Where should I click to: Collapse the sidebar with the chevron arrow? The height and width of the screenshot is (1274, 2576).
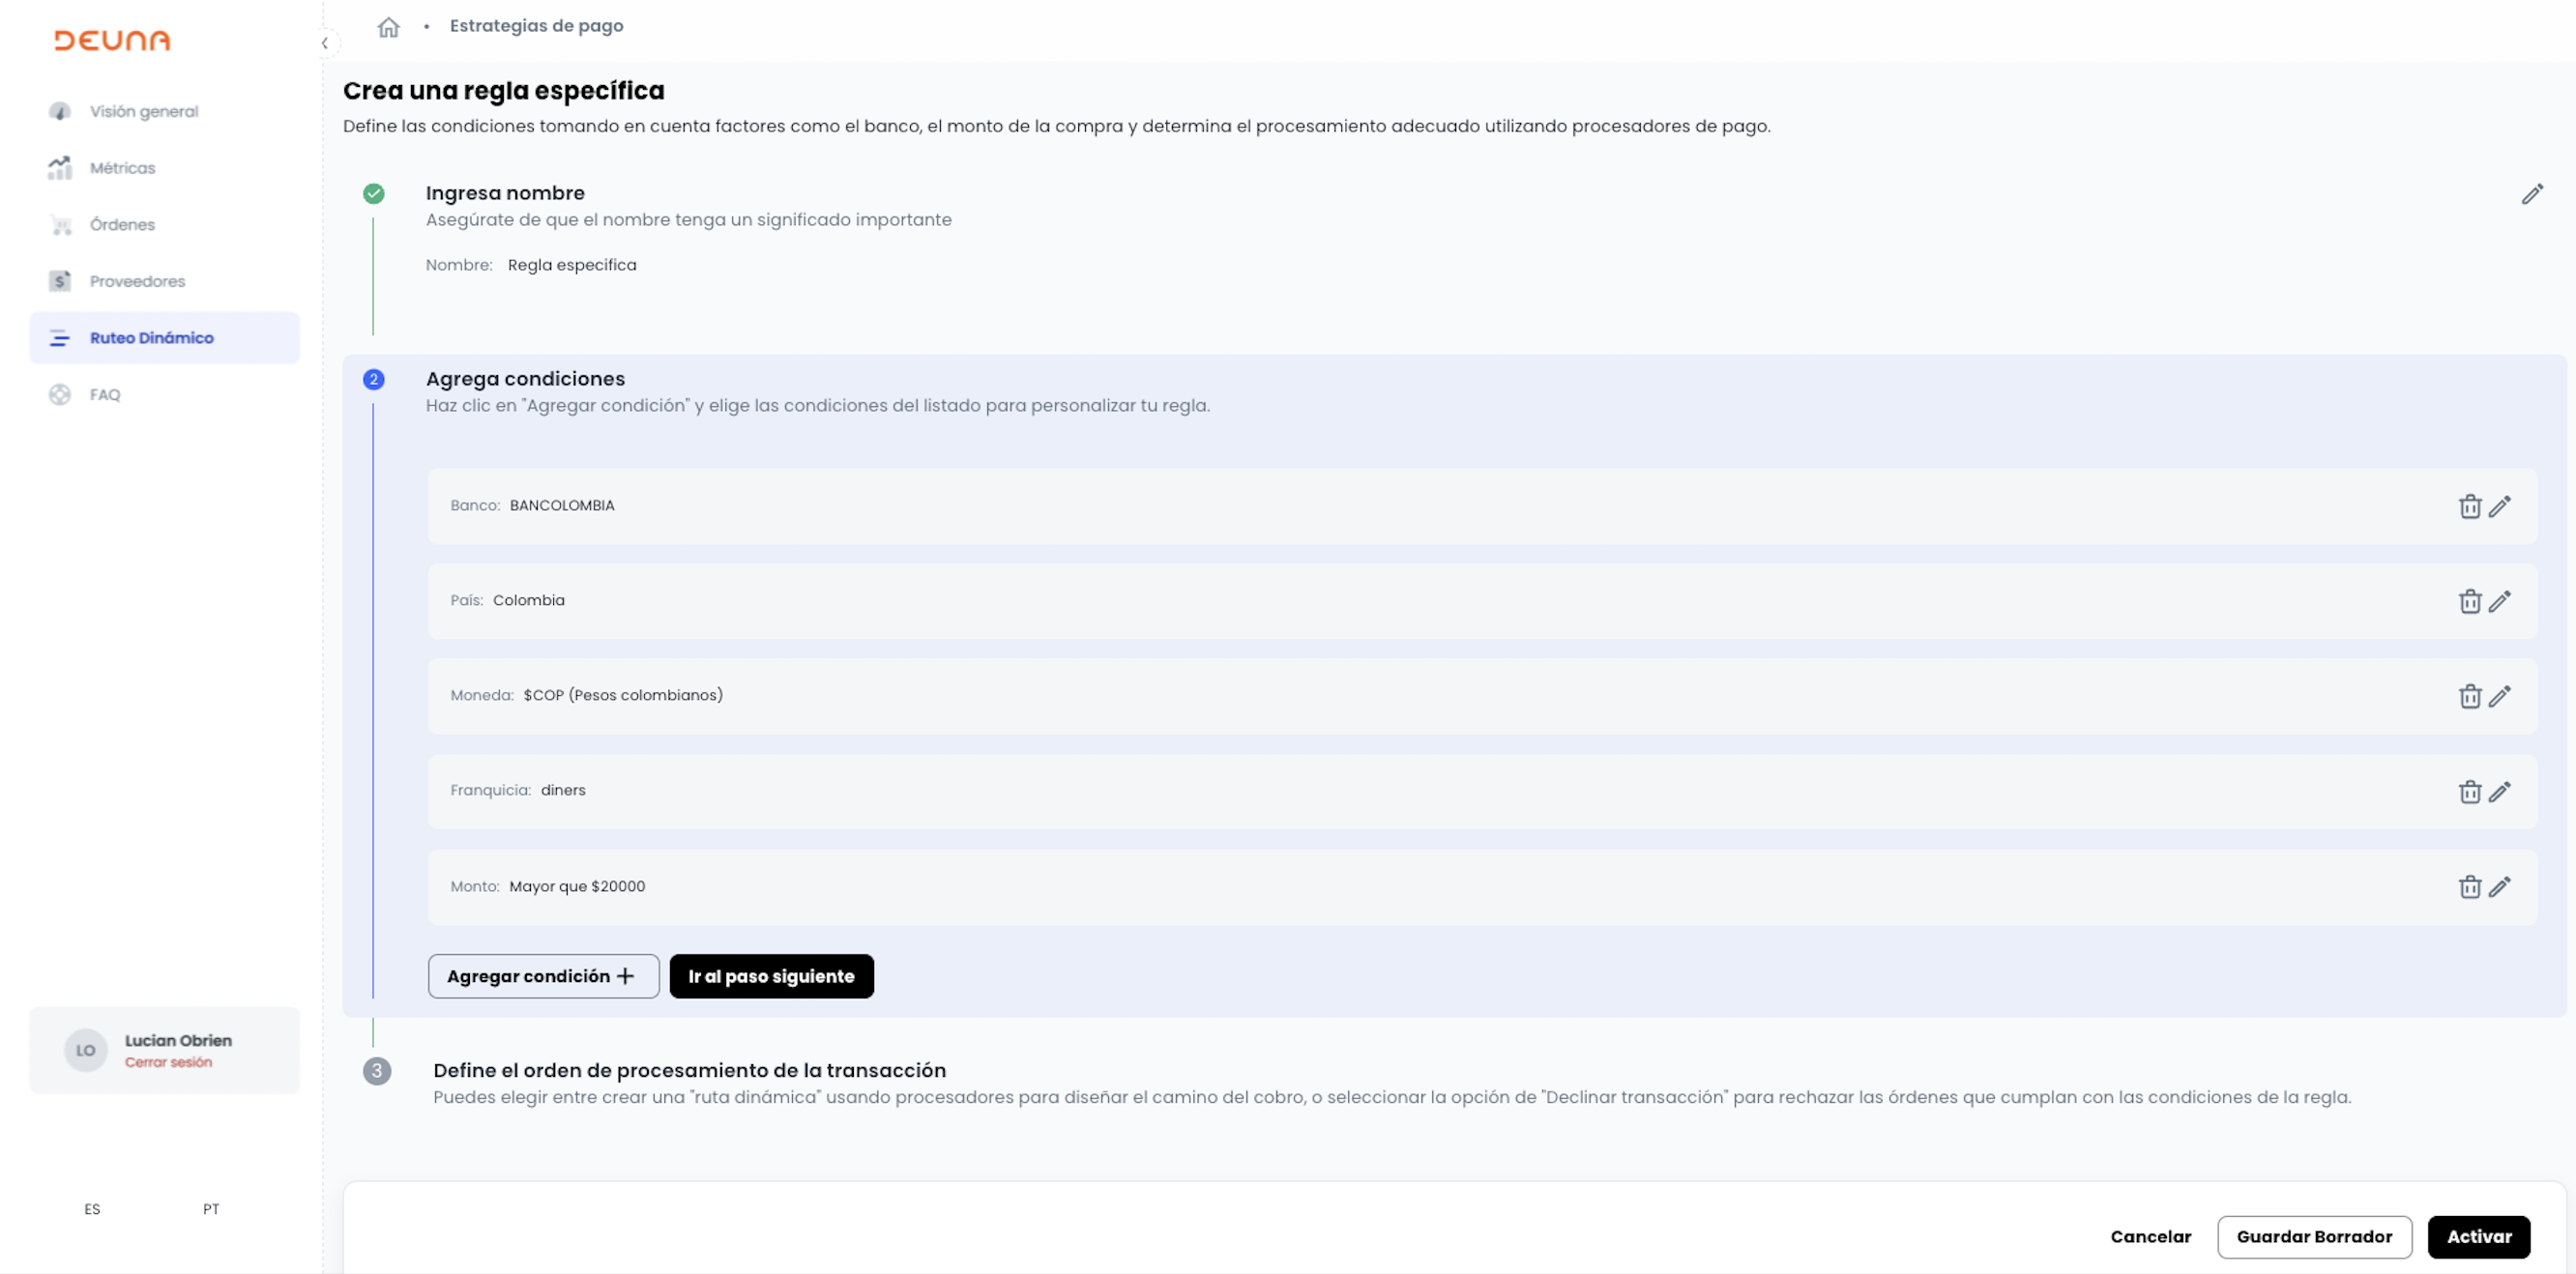pos(325,43)
